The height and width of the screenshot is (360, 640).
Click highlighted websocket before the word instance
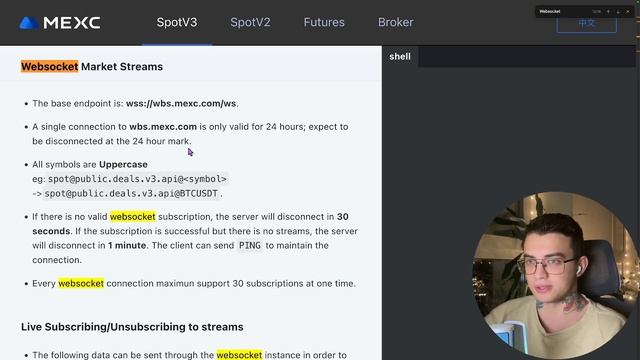(x=239, y=355)
